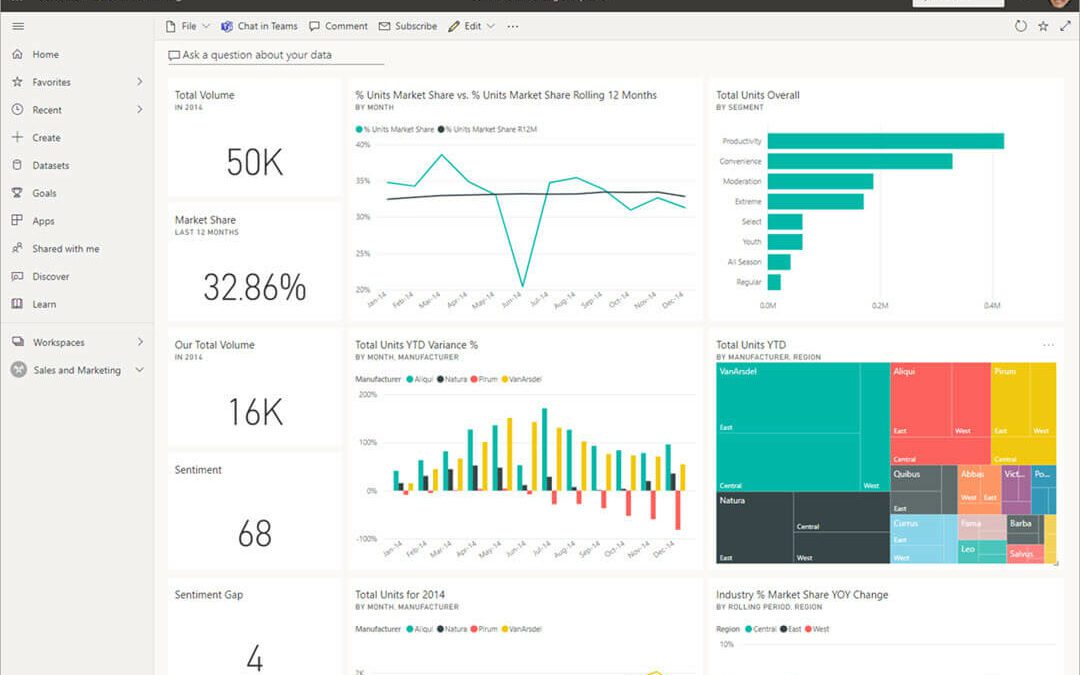Click the Ask a question about your data field
Screen dimensions: 1080x675
pos(275,55)
